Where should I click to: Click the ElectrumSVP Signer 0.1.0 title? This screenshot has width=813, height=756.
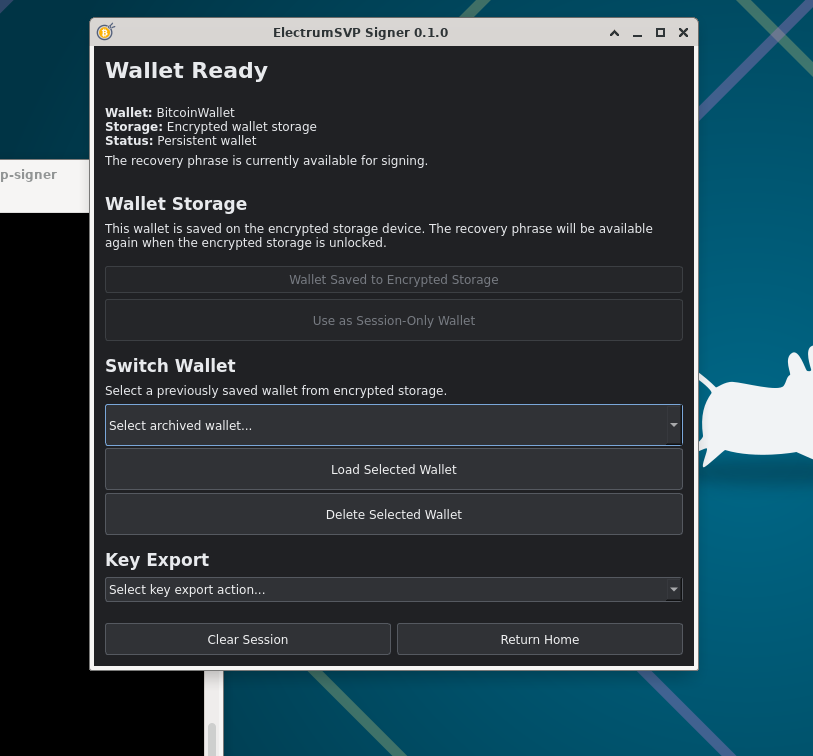tap(360, 33)
